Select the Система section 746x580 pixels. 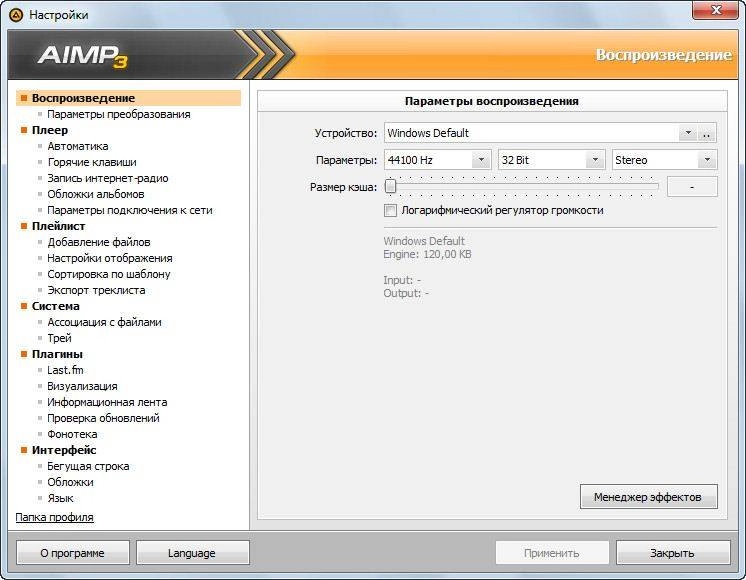pos(56,306)
